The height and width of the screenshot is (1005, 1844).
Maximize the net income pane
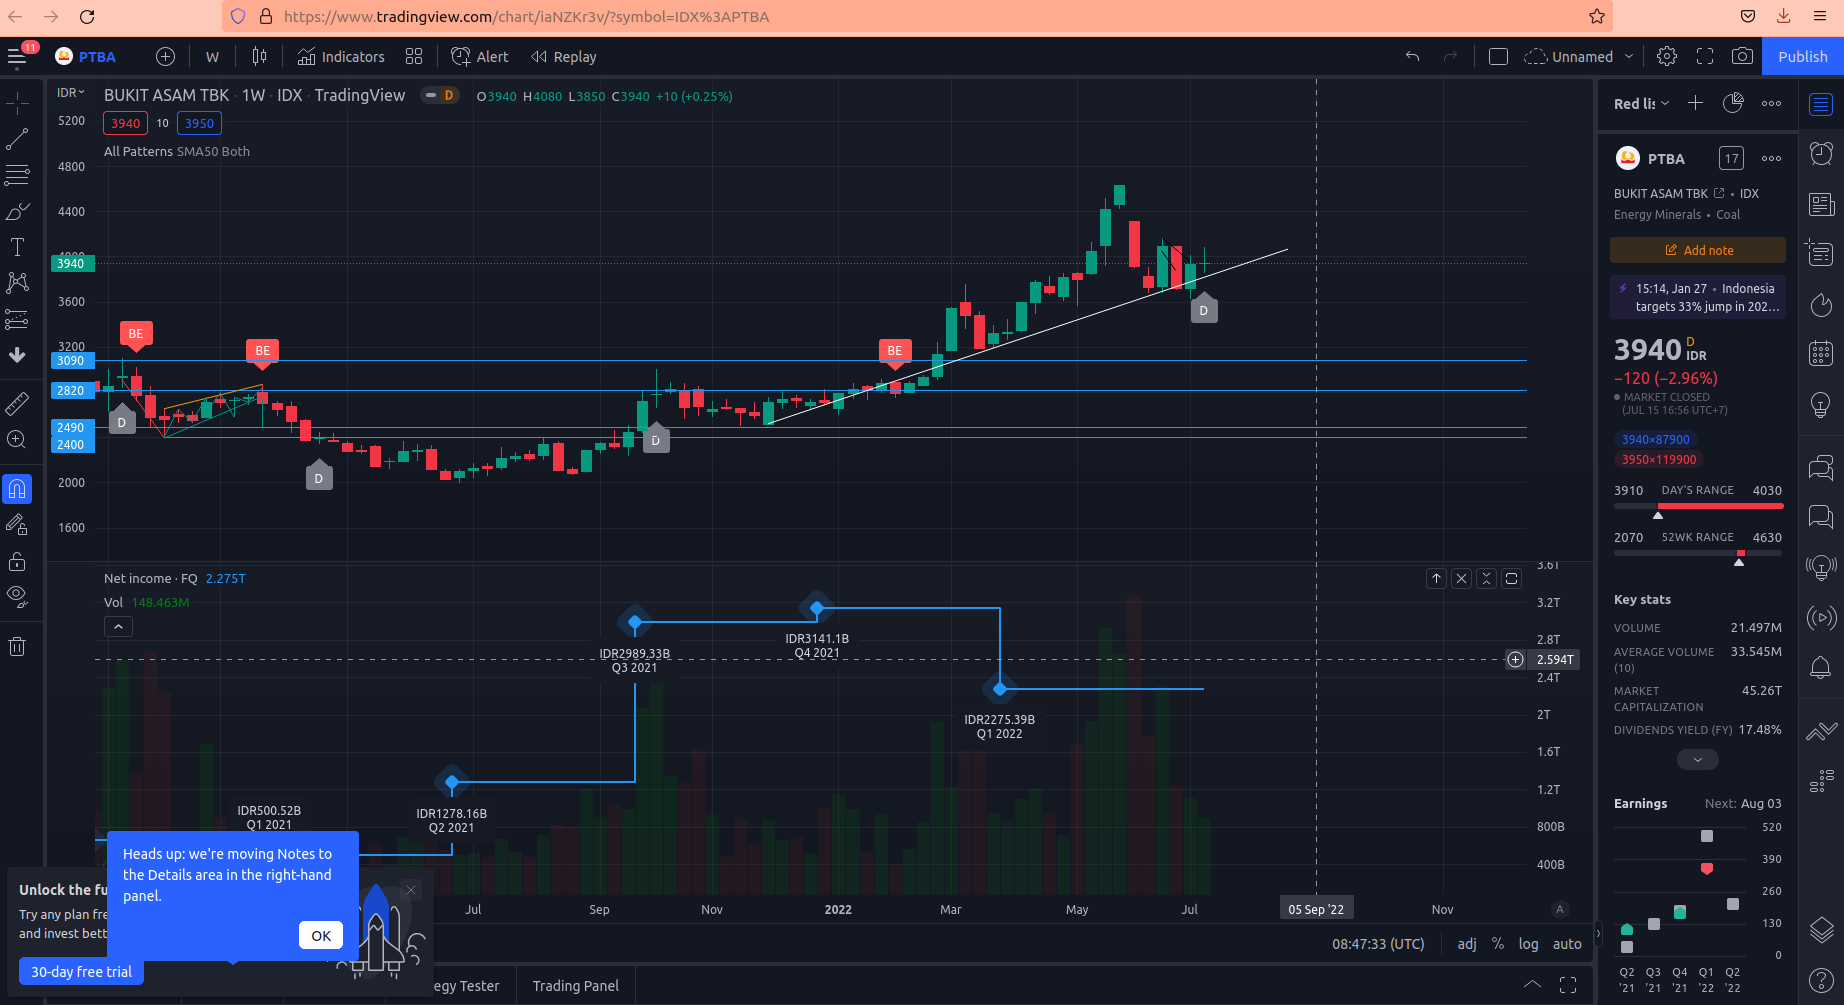(1511, 578)
